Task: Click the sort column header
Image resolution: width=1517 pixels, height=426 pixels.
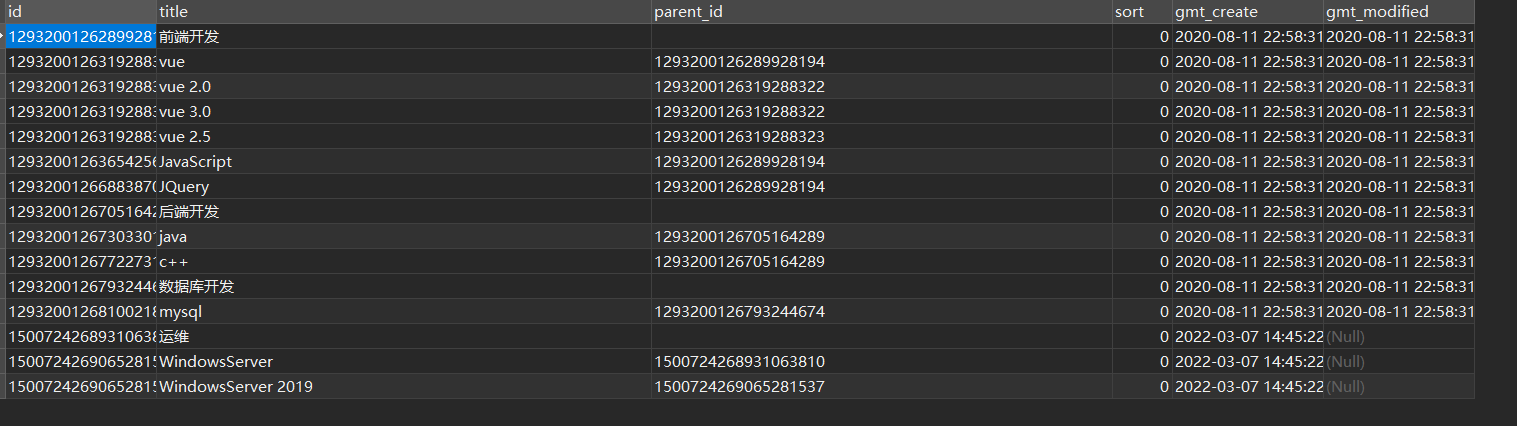Action: pyautogui.click(x=1142, y=12)
